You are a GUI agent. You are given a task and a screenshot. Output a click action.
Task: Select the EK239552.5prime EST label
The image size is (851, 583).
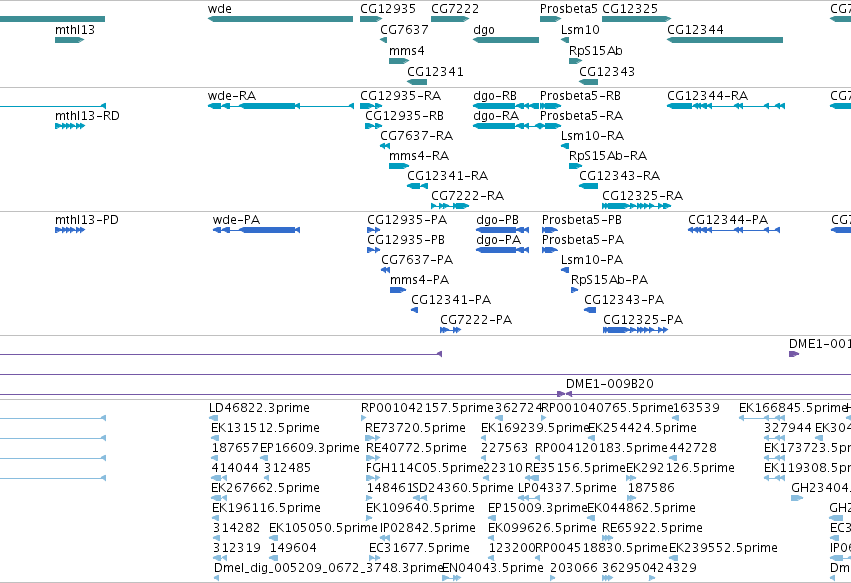click(723, 548)
